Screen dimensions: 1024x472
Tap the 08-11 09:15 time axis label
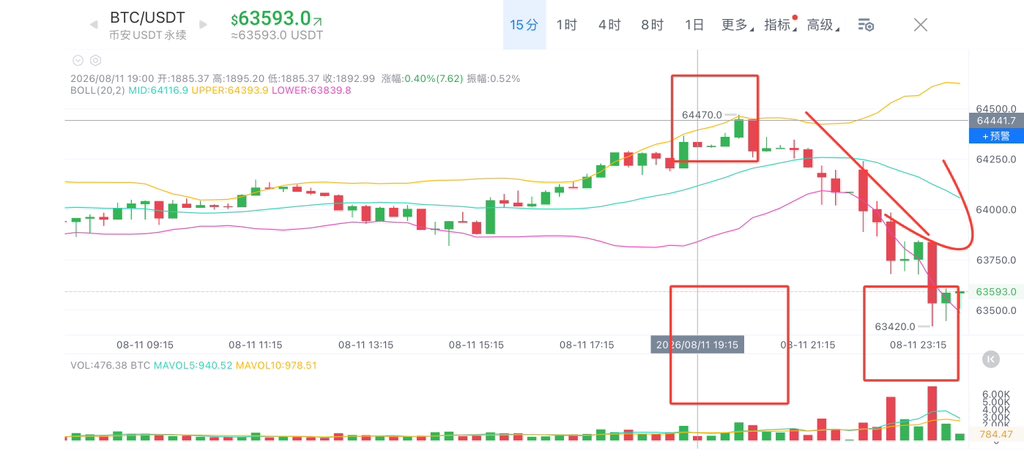coord(145,345)
